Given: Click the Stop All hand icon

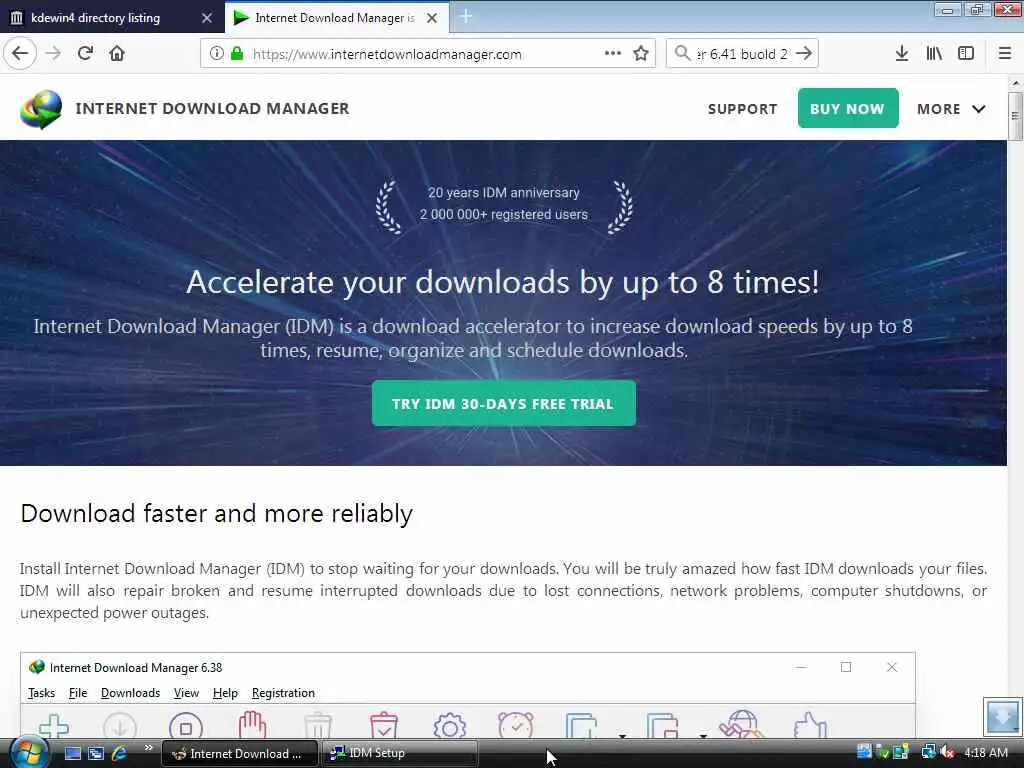Looking at the screenshot, I should coord(252,725).
